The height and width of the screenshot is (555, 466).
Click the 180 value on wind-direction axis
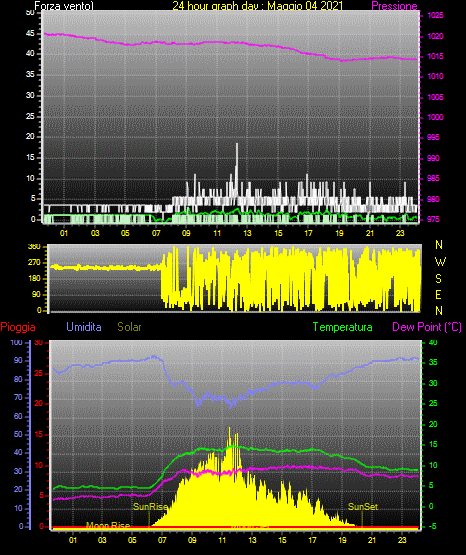(x=34, y=278)
